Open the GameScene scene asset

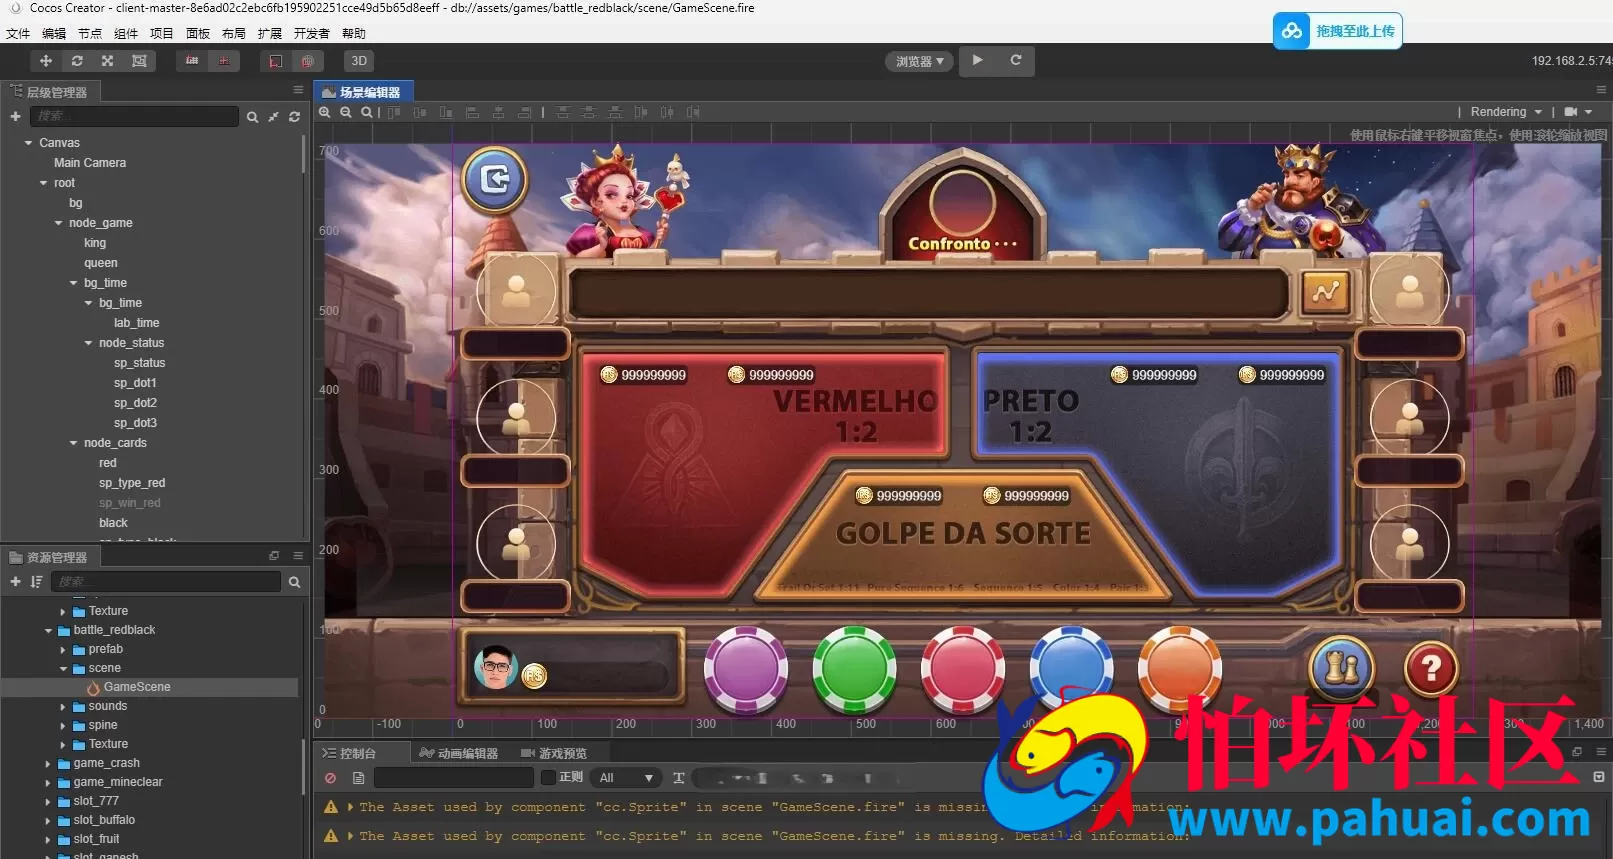pos(137,687)
